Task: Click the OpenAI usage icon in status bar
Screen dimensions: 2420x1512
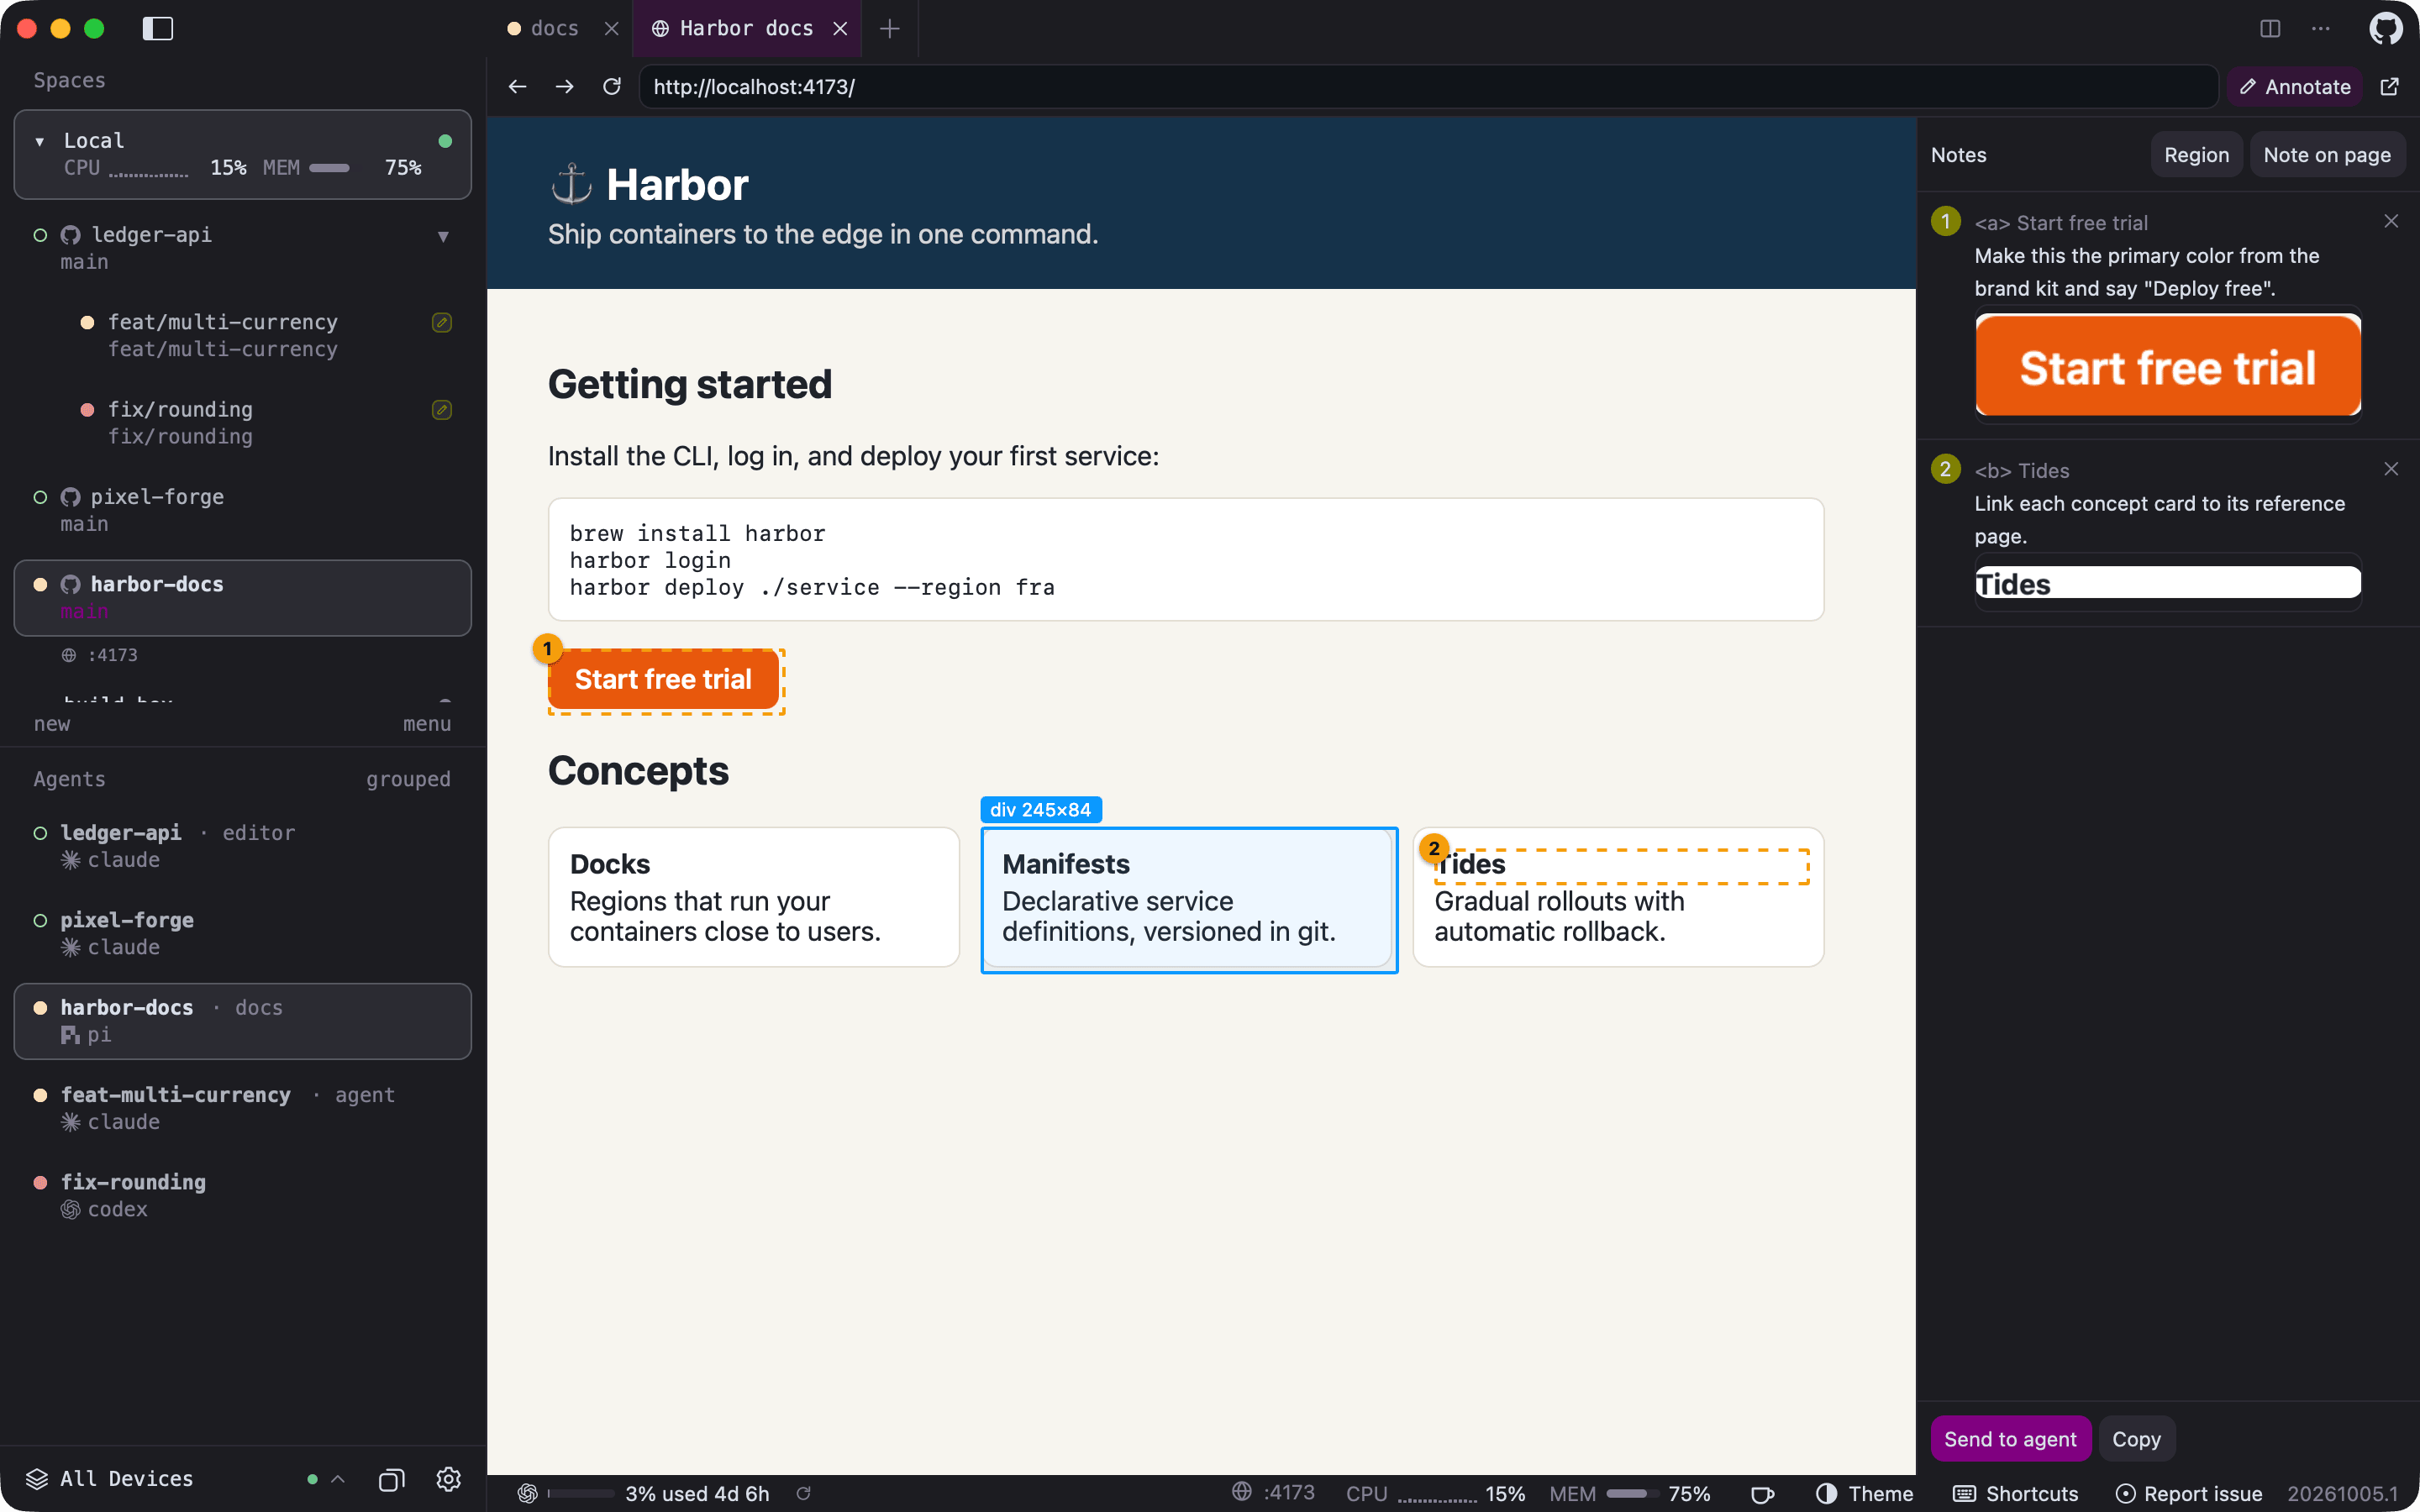Action: coord(527,1493)
